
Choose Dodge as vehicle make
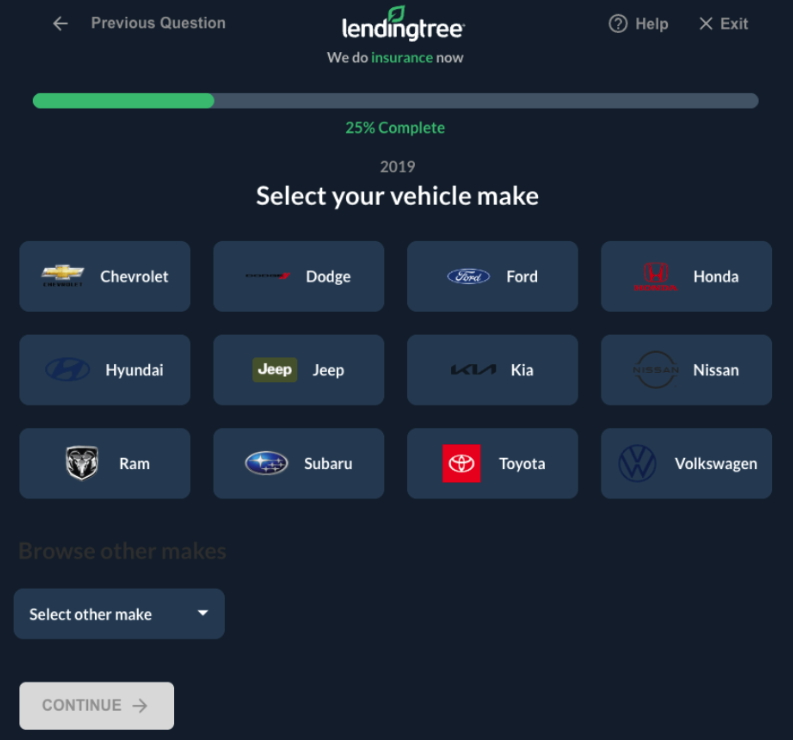pos(298,276)
